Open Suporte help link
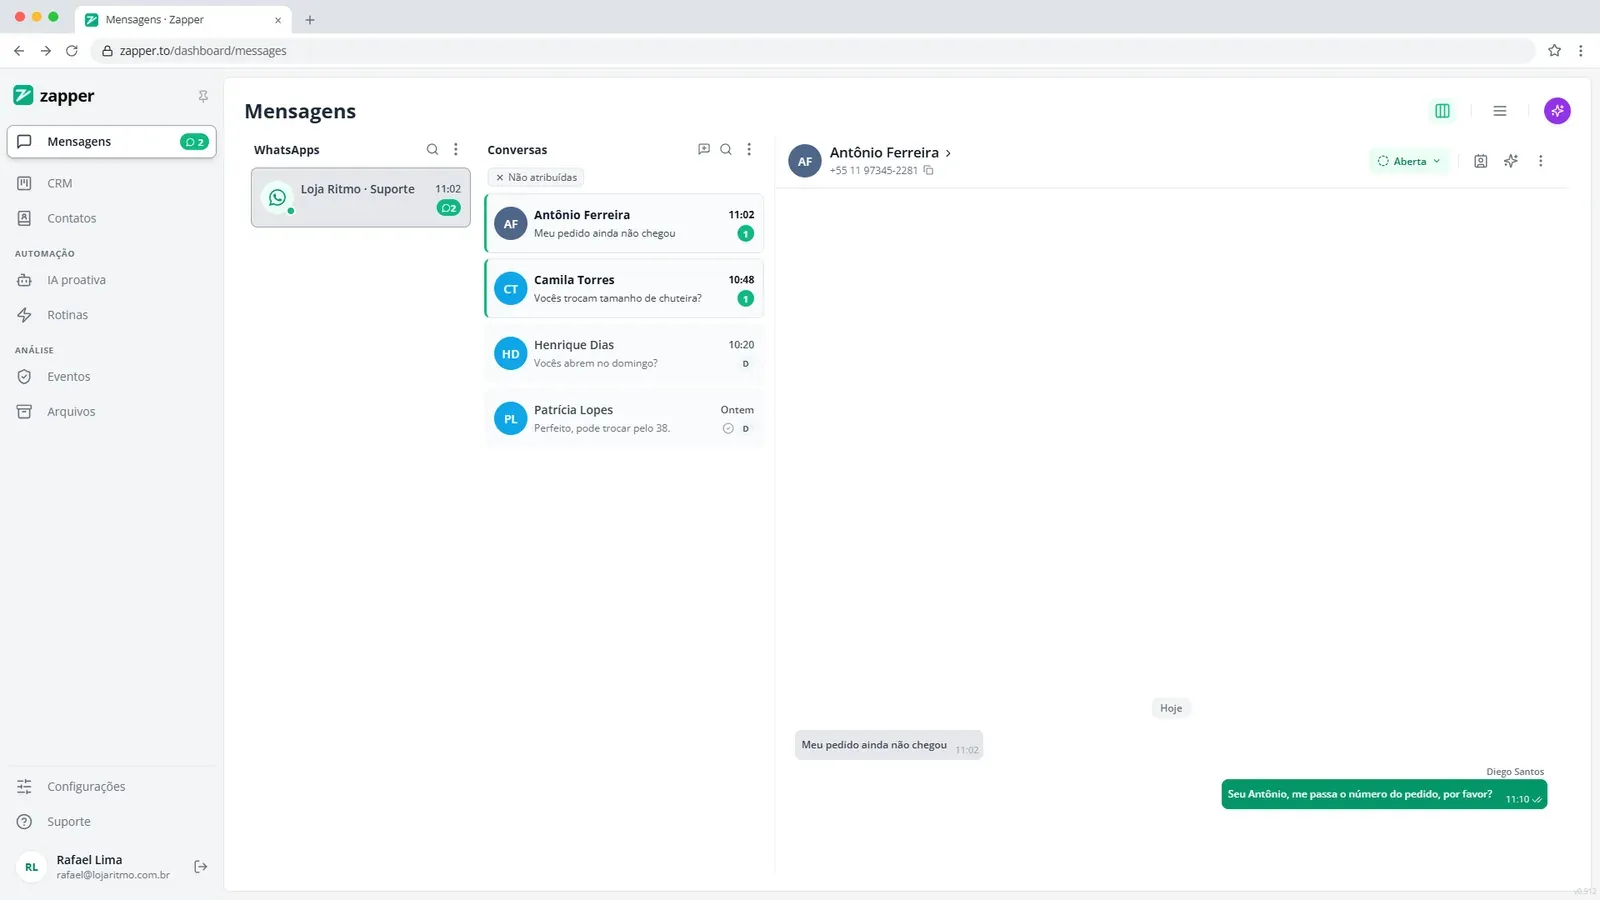 111,822
